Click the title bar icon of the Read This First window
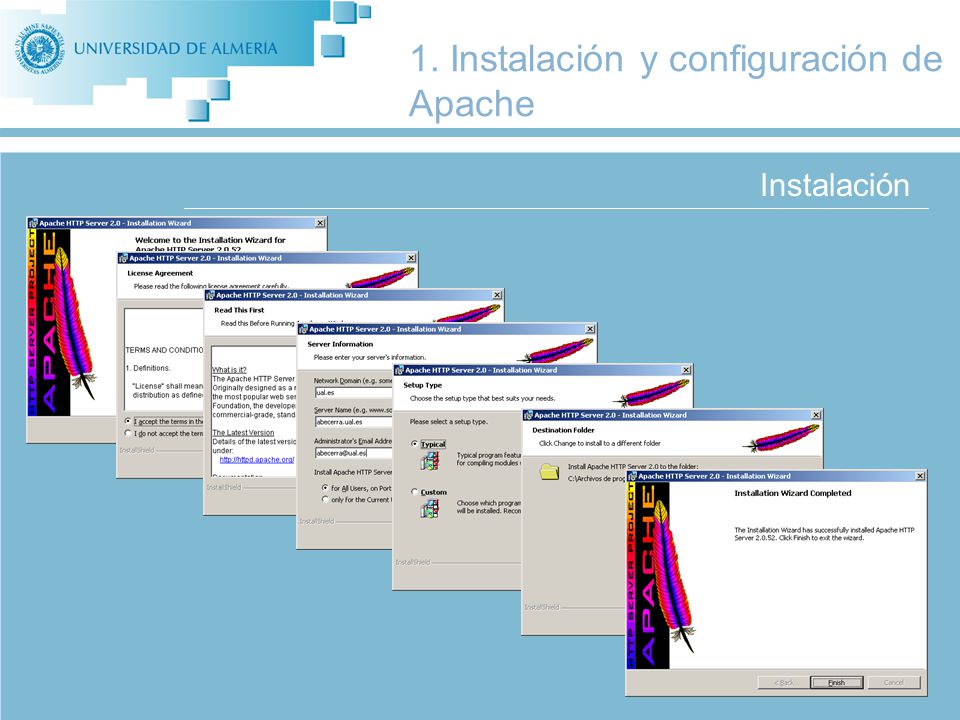This screenshot has height=720, width=960. tap(210, 295)
